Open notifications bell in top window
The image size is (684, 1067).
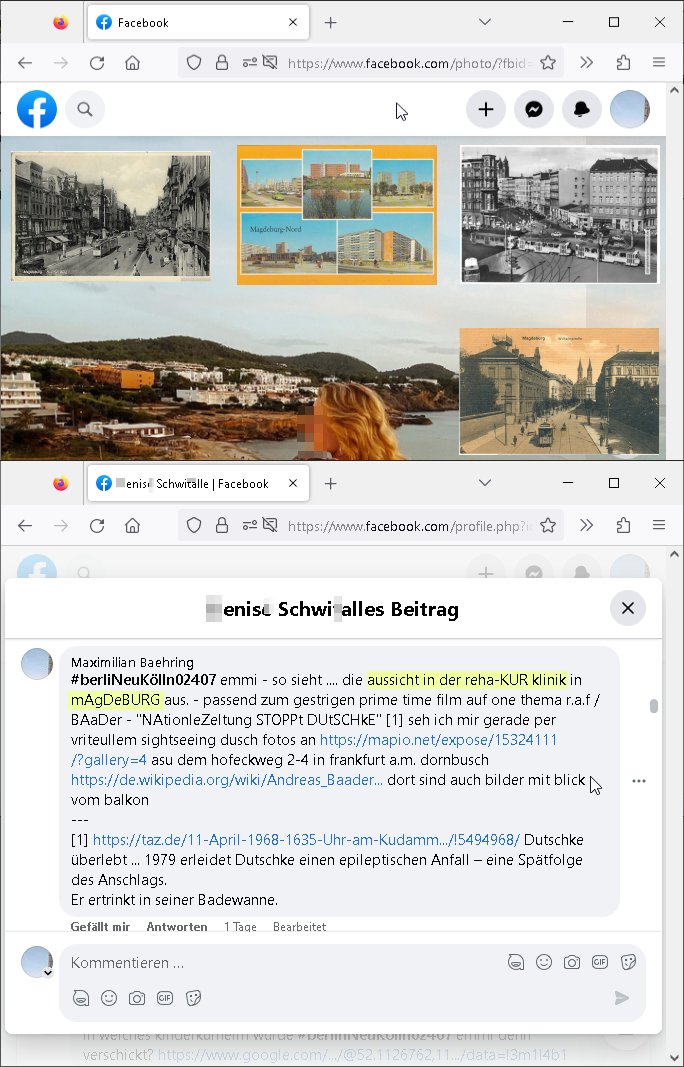[581, 109]
